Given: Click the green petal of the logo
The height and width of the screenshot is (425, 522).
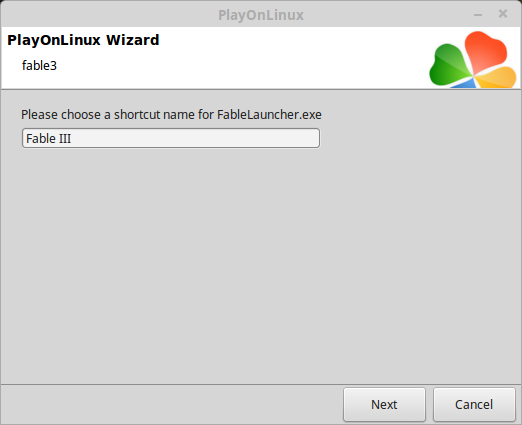Looking at the screenshot, I should click(x=449, y=65).
